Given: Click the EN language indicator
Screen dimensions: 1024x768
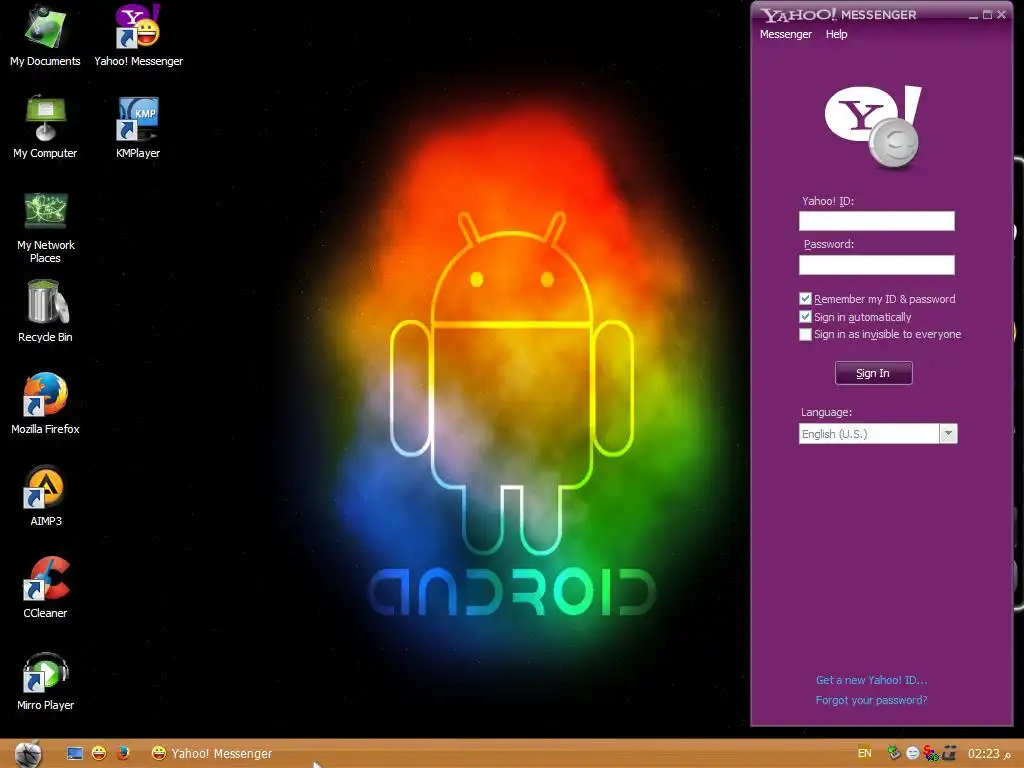Looking at the screenshot, I should 865,754.
